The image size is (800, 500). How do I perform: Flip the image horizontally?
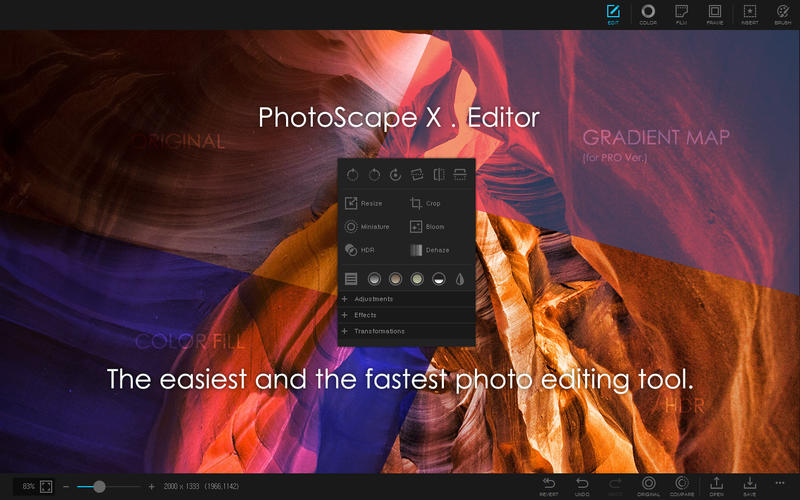point(439,175)
